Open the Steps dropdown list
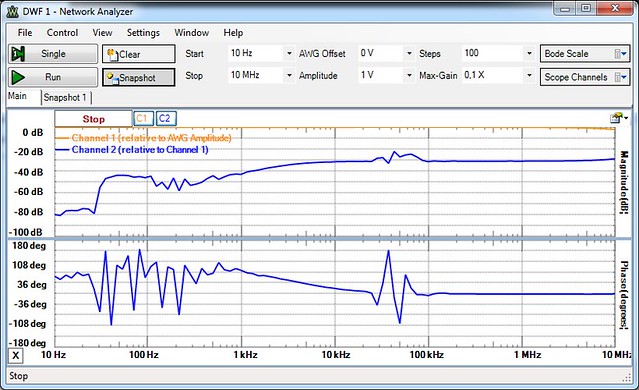This screenshot has height=390, width=639. coord(529,53)
